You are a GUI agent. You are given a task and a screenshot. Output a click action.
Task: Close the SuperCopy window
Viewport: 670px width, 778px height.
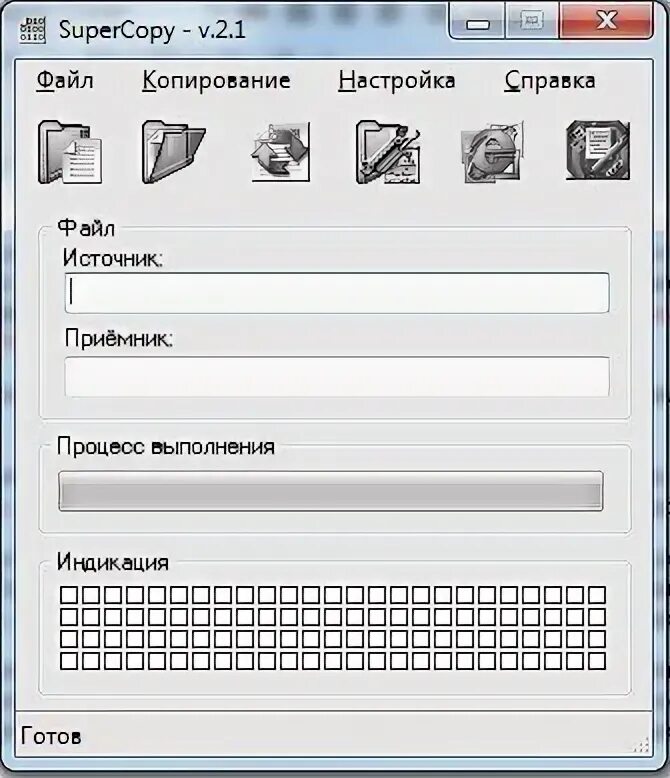click(x=606, y=20)
